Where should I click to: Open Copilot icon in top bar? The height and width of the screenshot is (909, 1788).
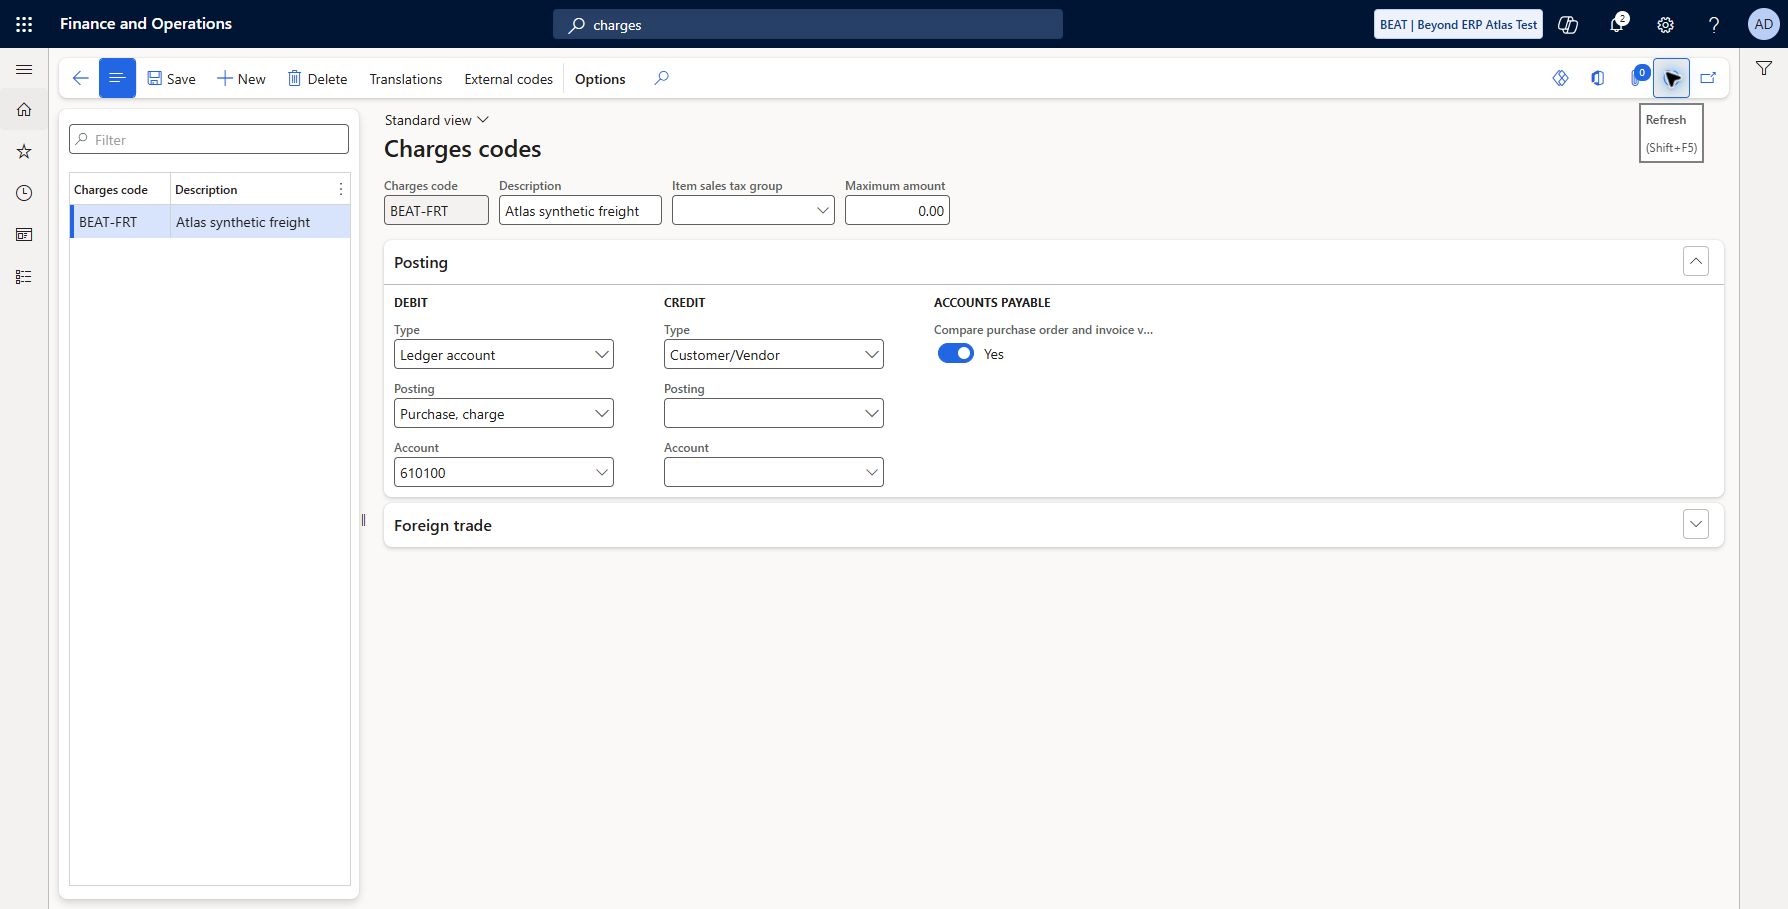(1568, 24)
